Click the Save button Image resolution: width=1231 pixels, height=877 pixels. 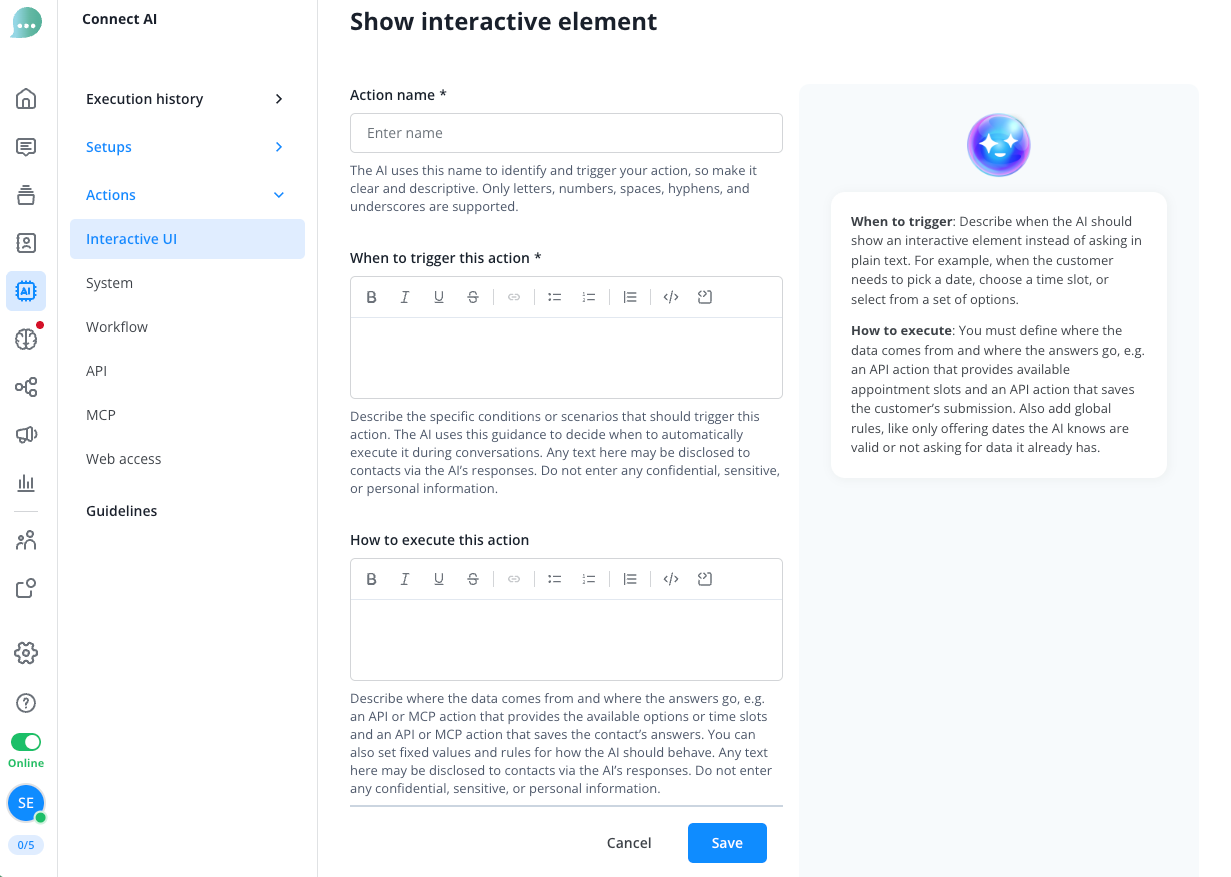click(727, 843)
